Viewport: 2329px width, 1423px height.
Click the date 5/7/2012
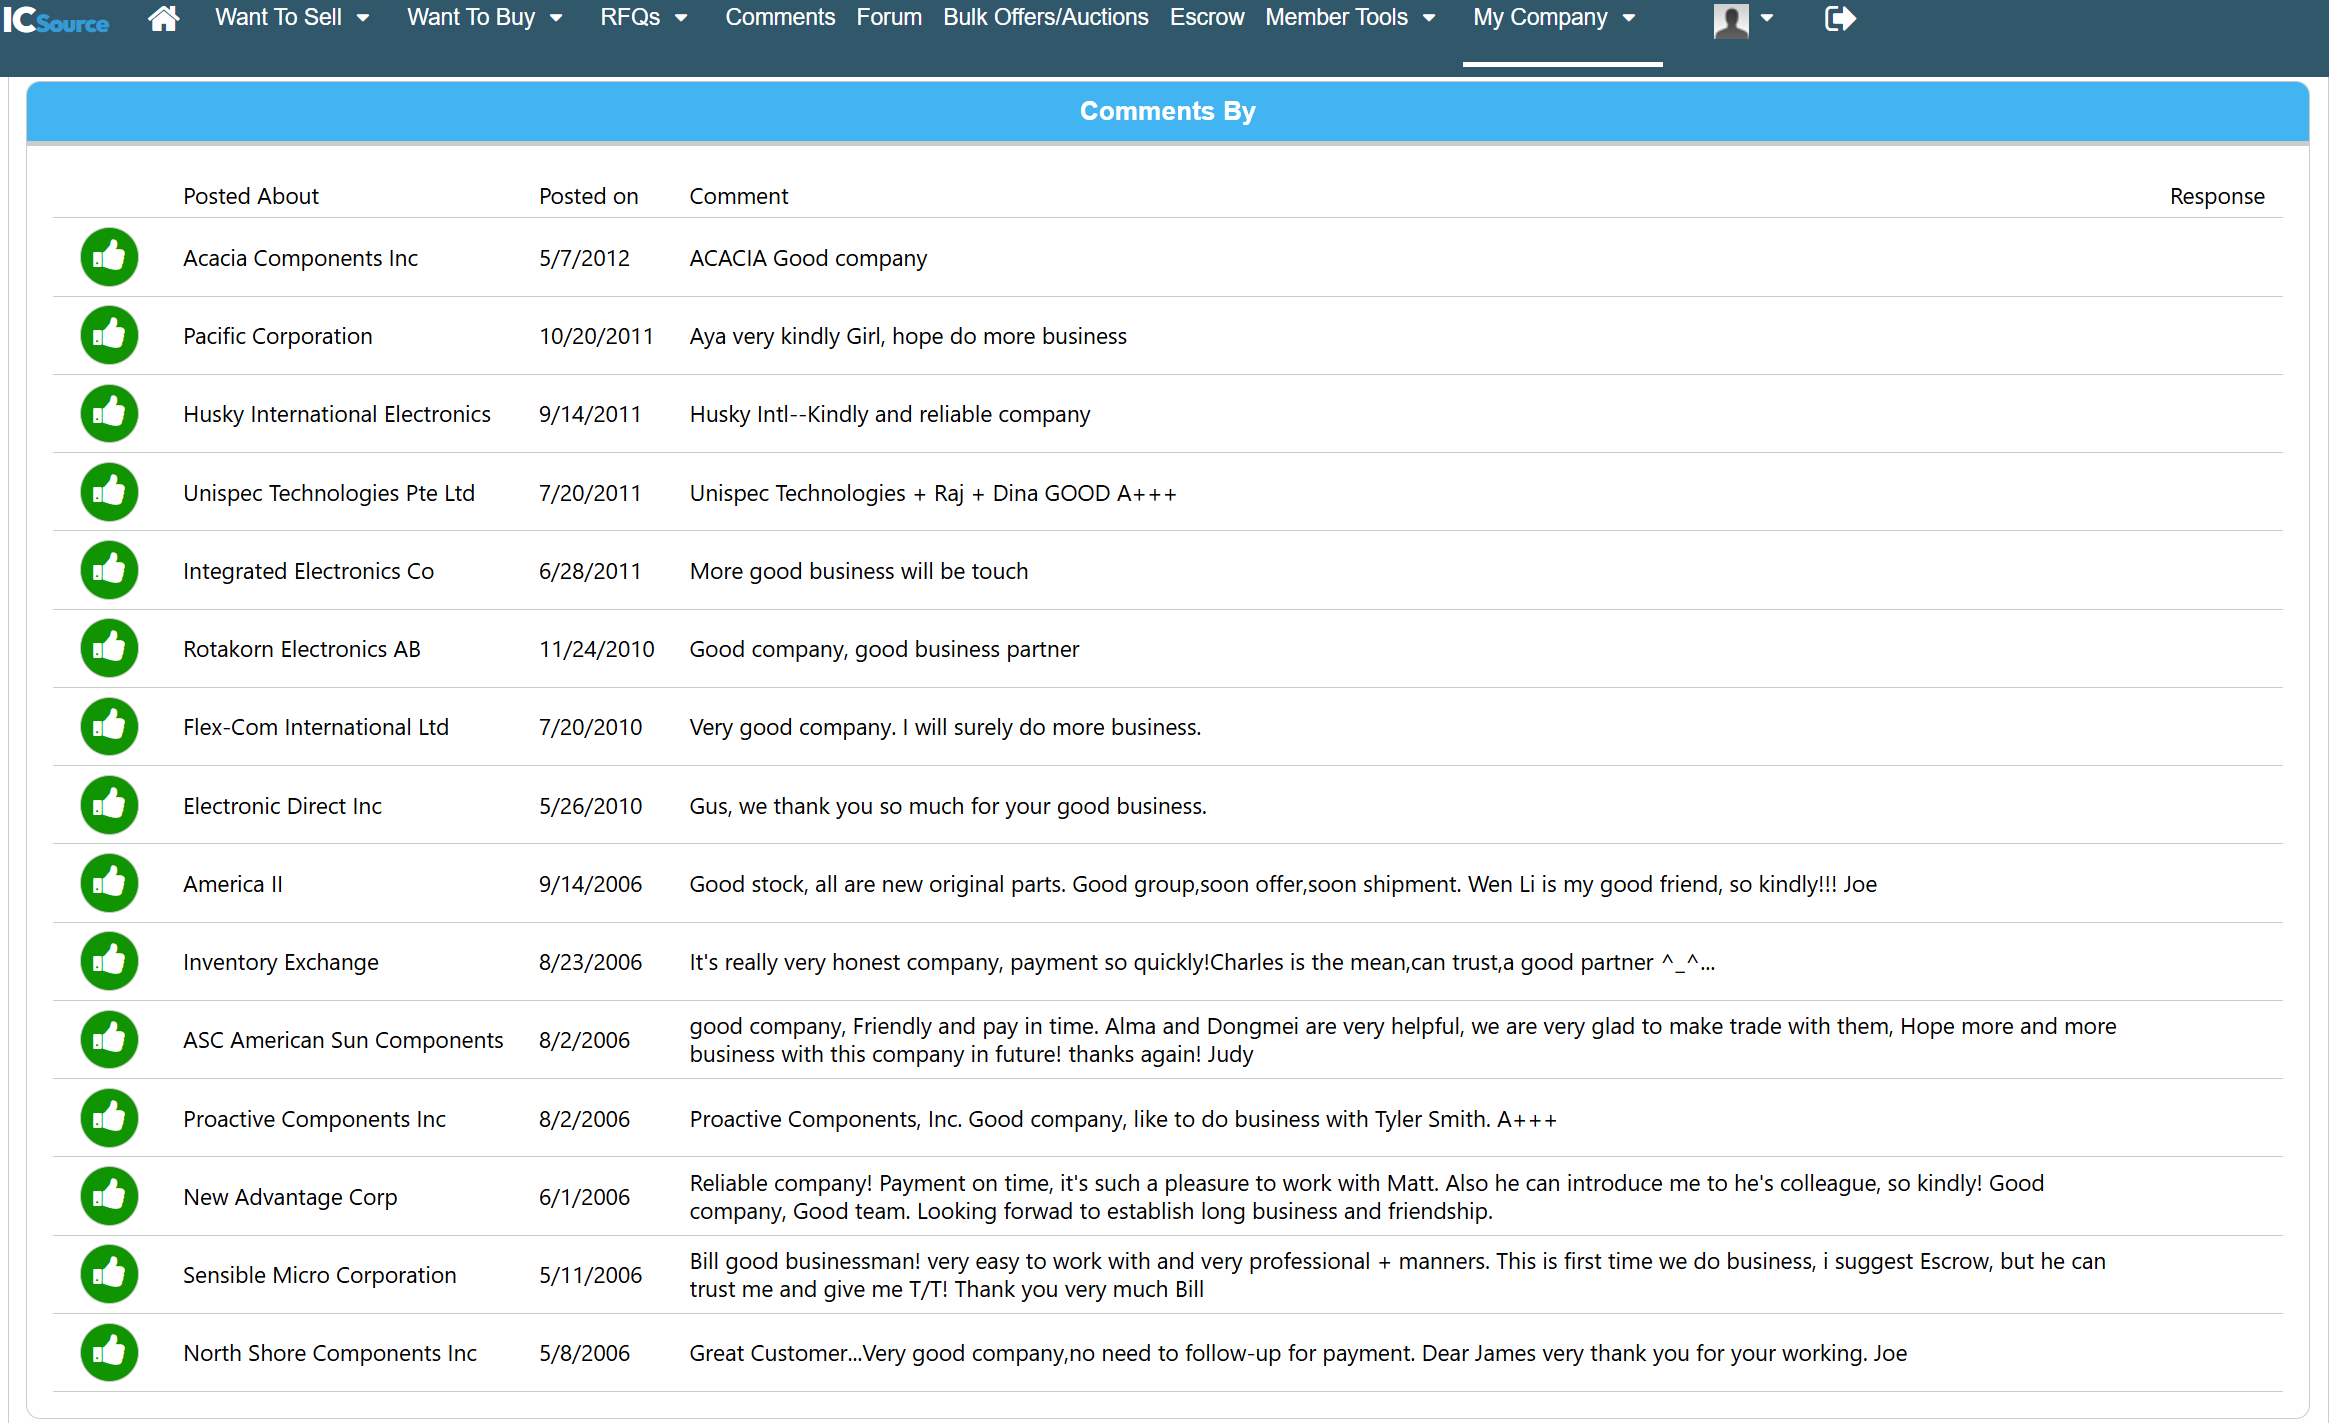(584, 258)
